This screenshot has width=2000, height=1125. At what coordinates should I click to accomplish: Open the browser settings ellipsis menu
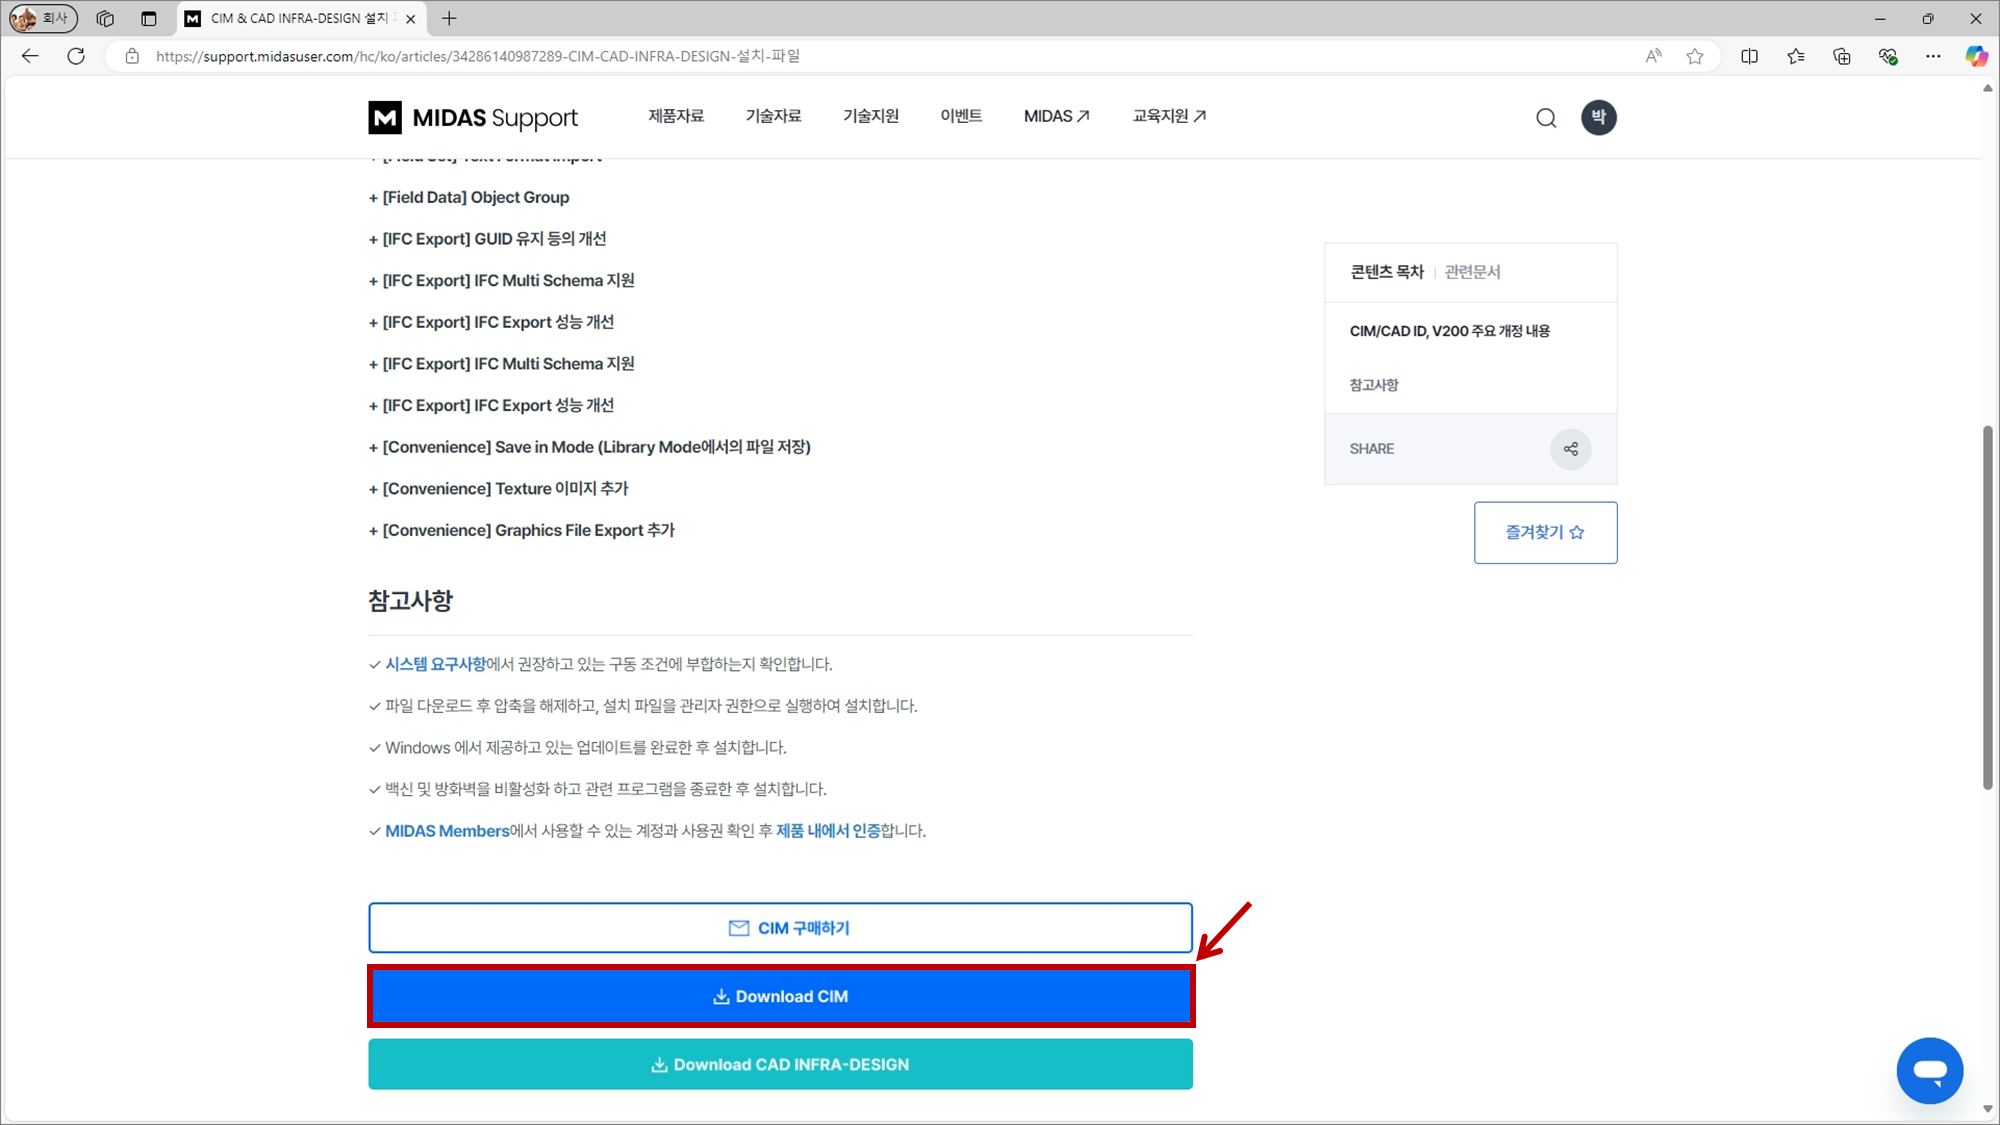[1933, 56]
